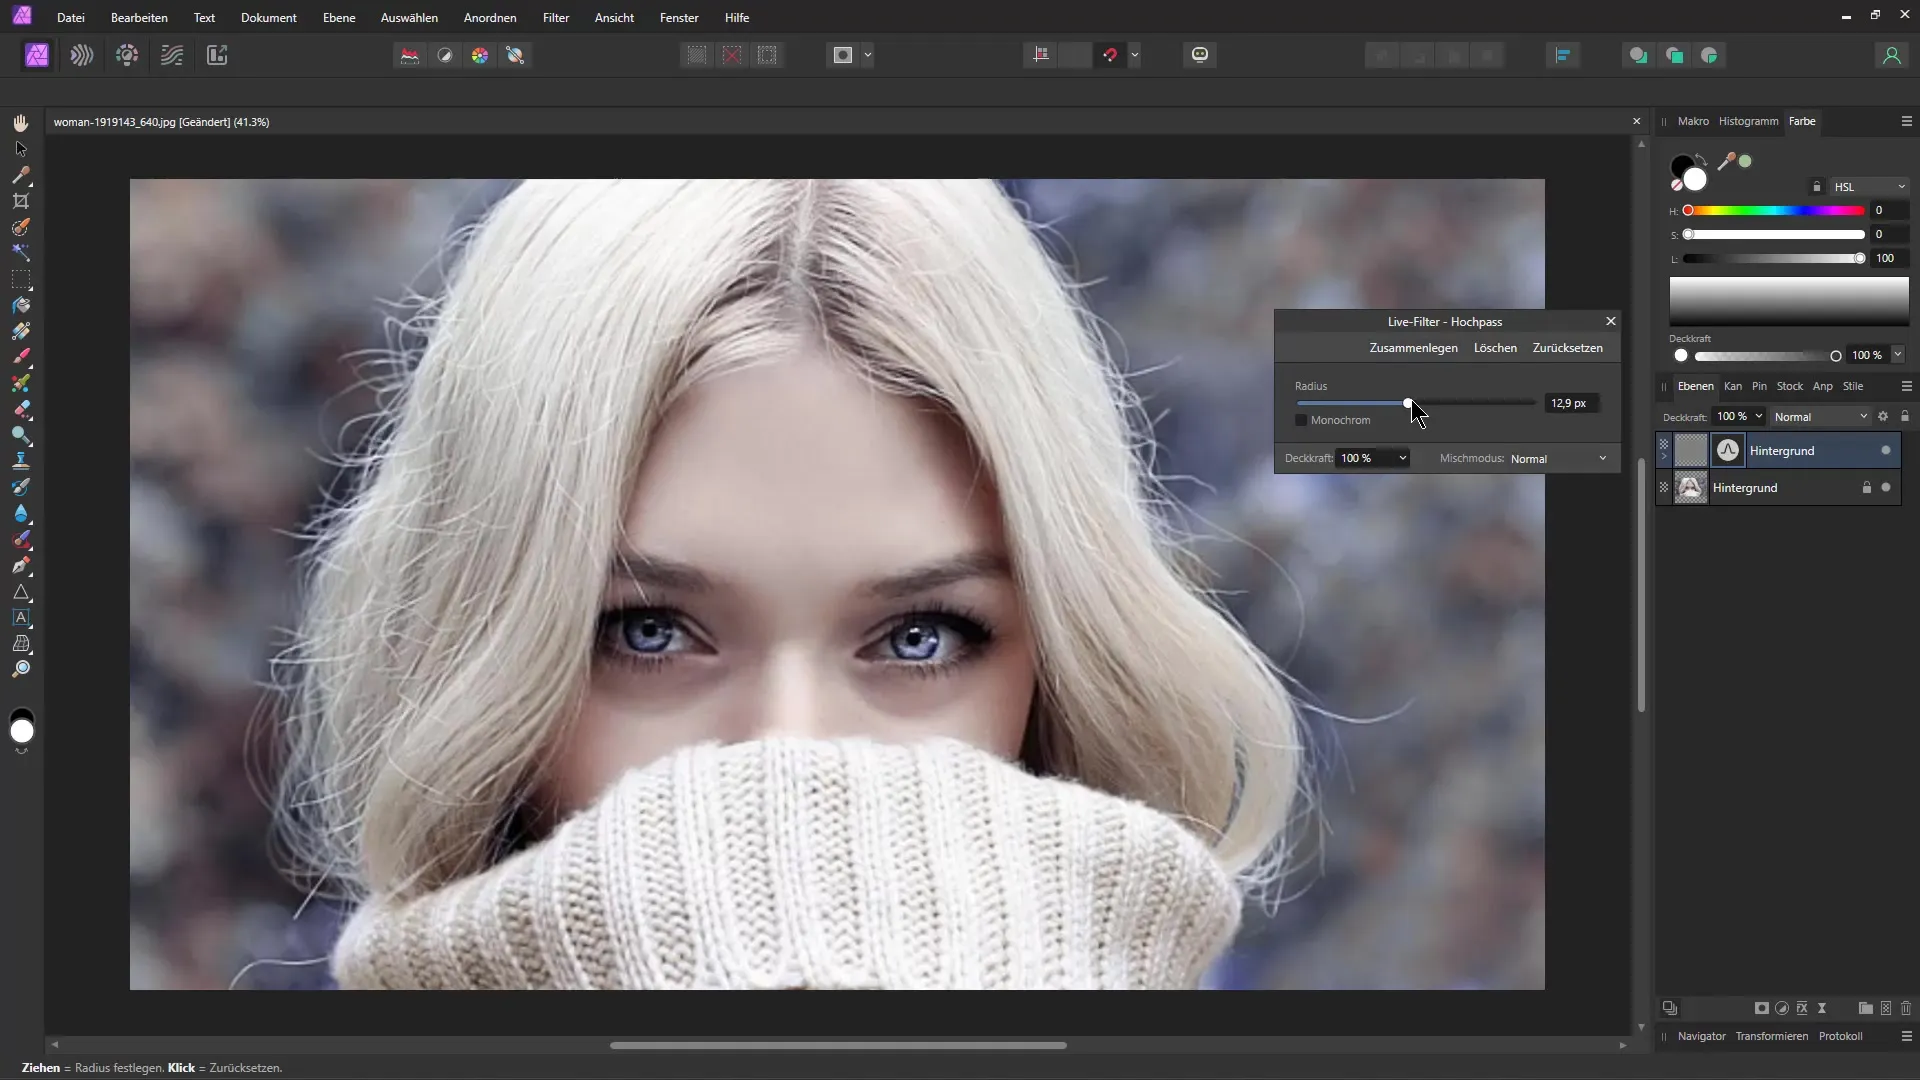Toggle Quick Mask in toolbar
Image resolution: width=1920 pixels, height=1080 pixels.
(843, 55)
